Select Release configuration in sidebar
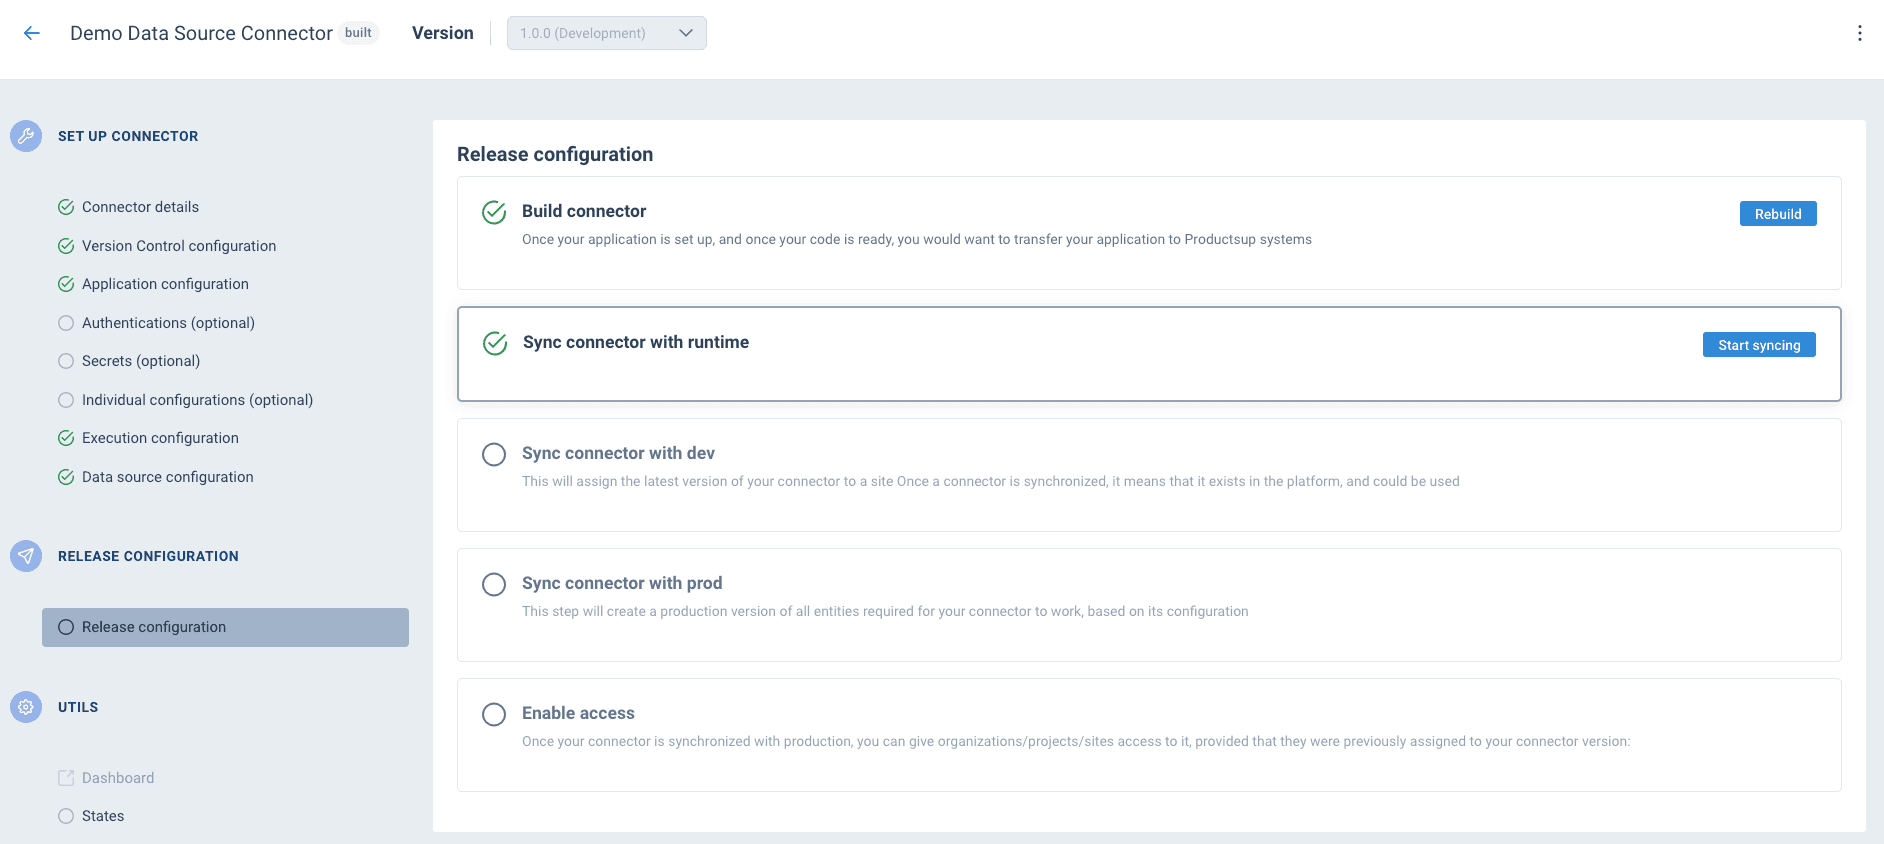The width and height of the screenshot is (1884, 844). (x=154, y=627)
